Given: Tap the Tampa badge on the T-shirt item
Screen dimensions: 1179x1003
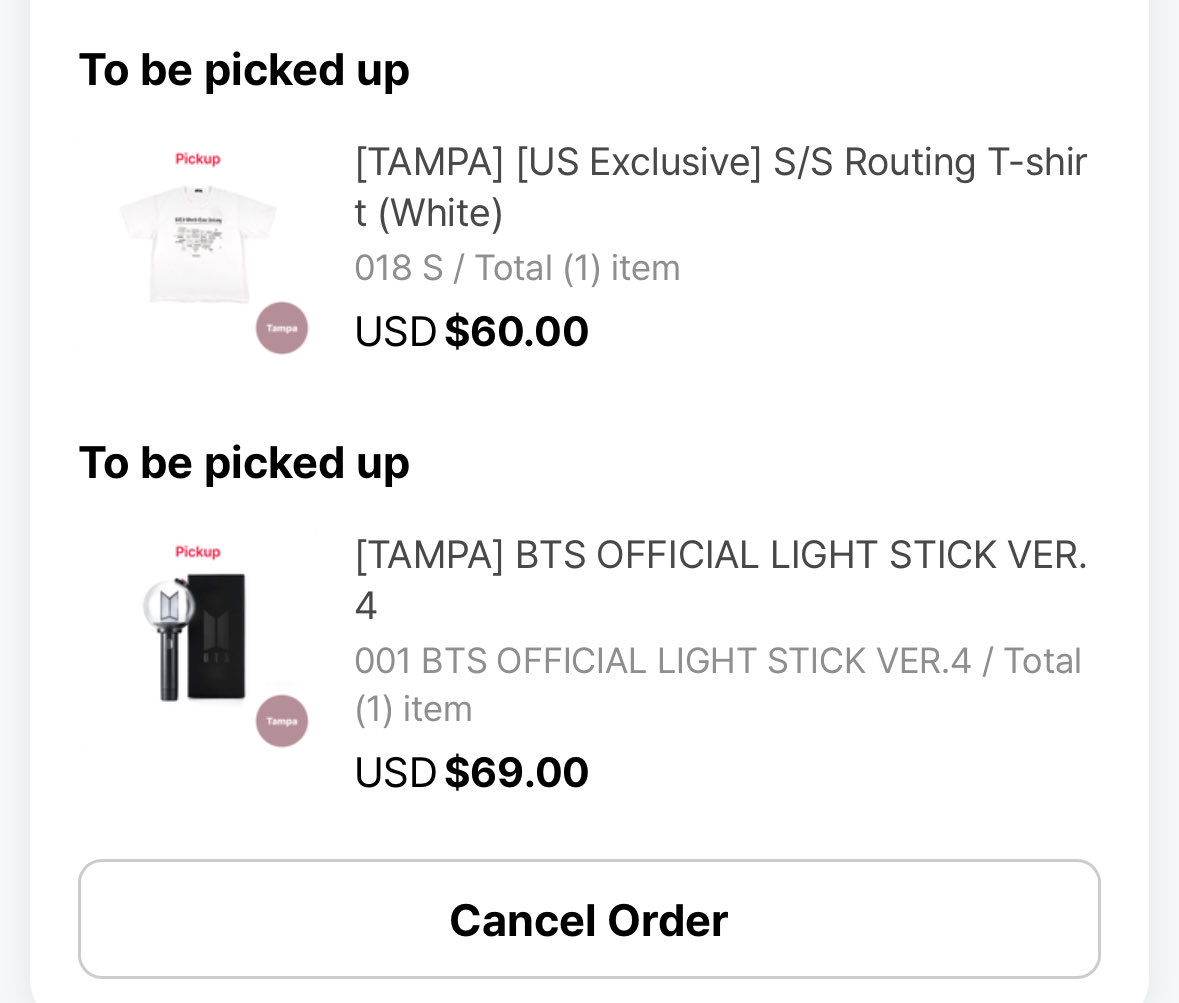Looking at the screenshot, I should pyautogui.click(x=282, y=328).
